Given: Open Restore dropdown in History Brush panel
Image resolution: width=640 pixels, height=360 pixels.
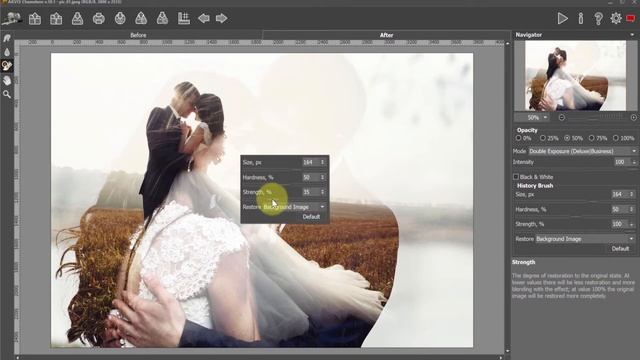Looking at the screenshot, I should click(x=586, y=239).
